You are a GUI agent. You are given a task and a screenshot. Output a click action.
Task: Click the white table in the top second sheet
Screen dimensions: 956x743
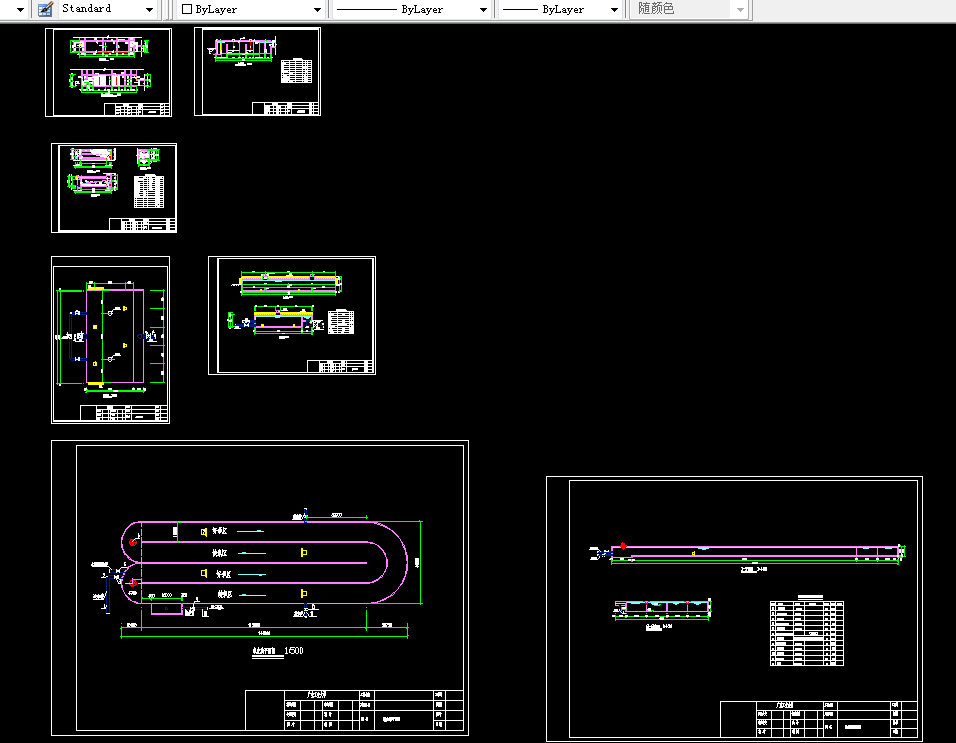296,71
